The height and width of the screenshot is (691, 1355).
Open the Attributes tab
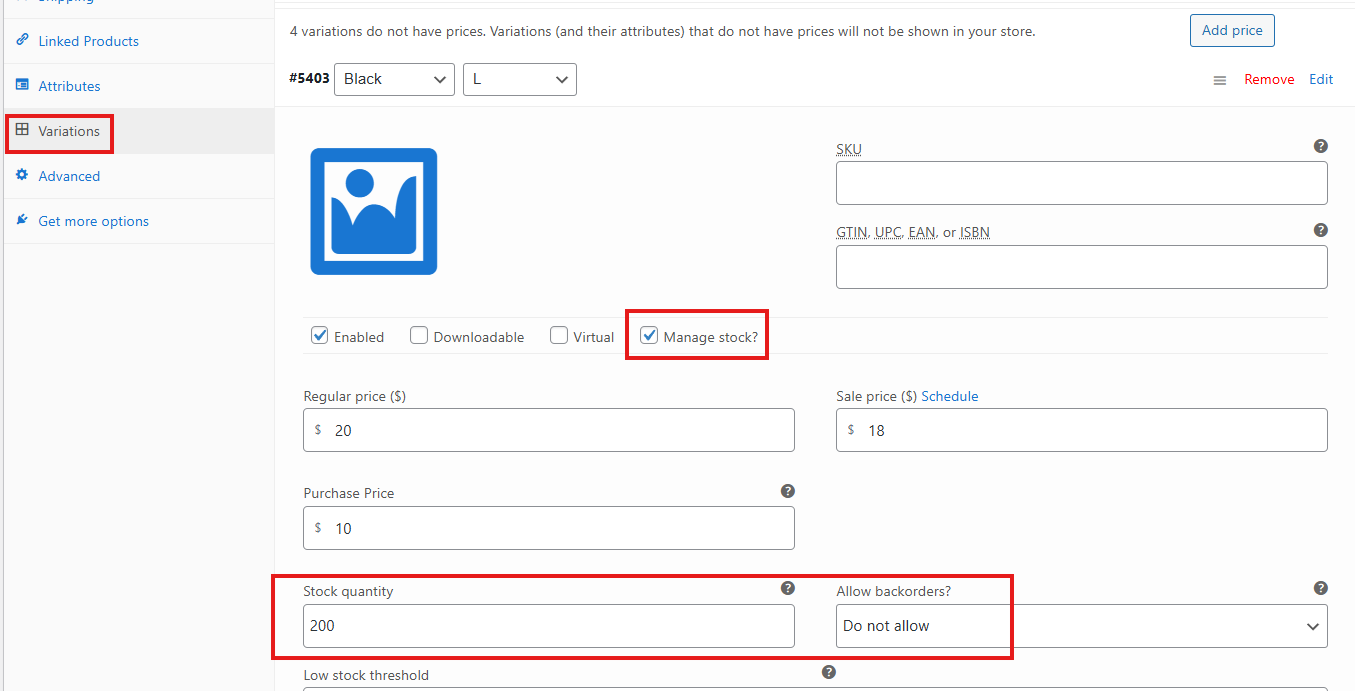pos(139,86)
